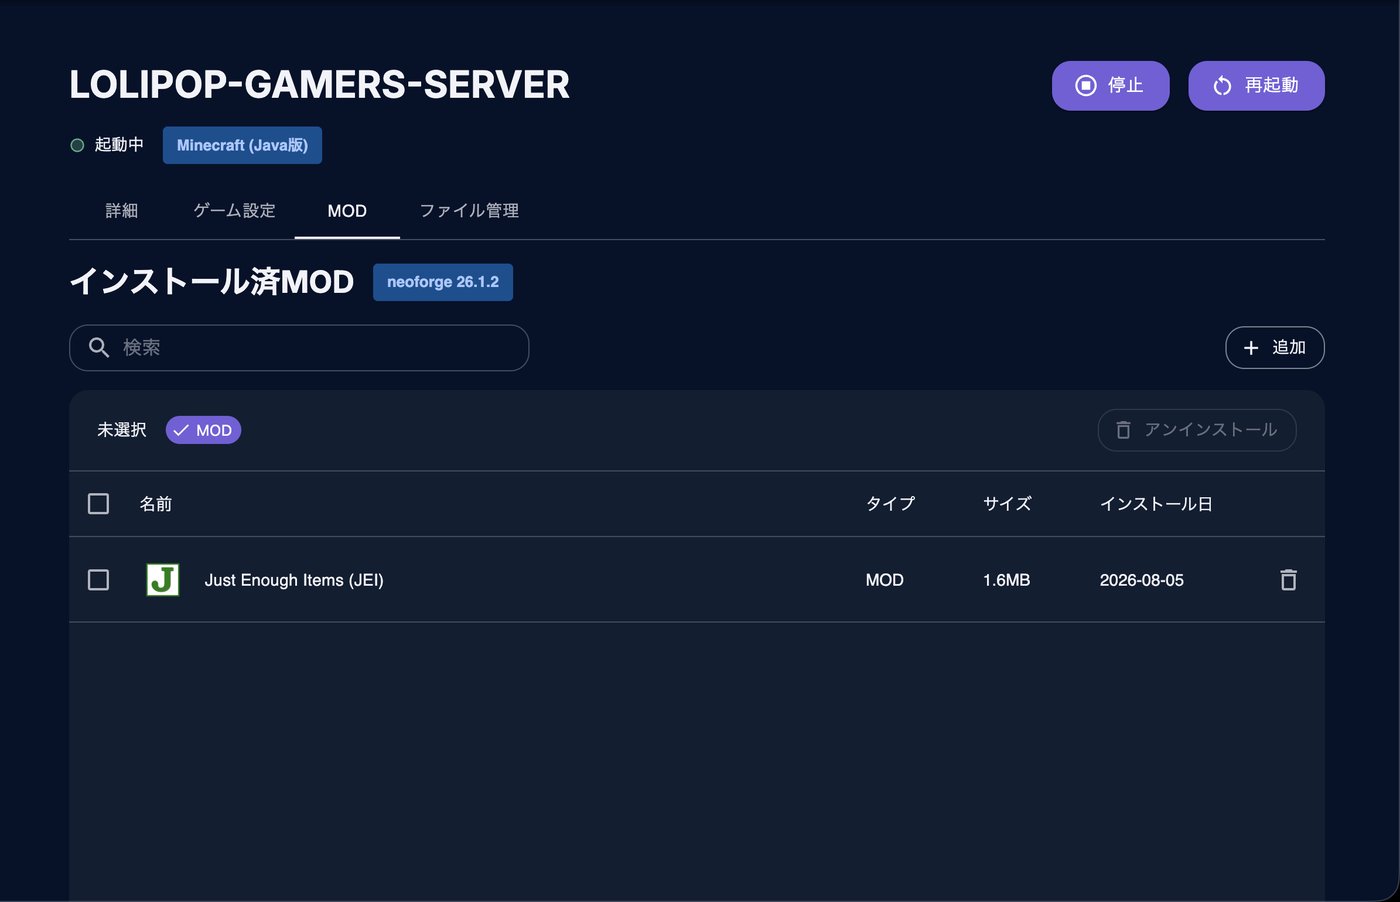Click the magnifier icon in search box

coord(99,348)
